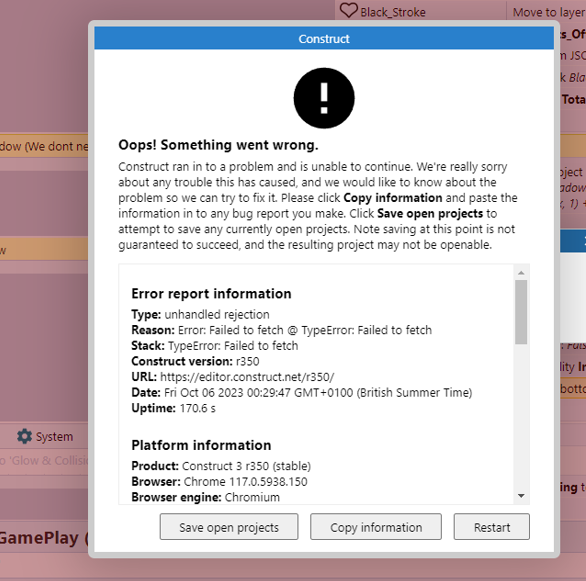
Task: Click the 'Reason: Error: Failed to fetch' line
Action: [x=281, y=330]
